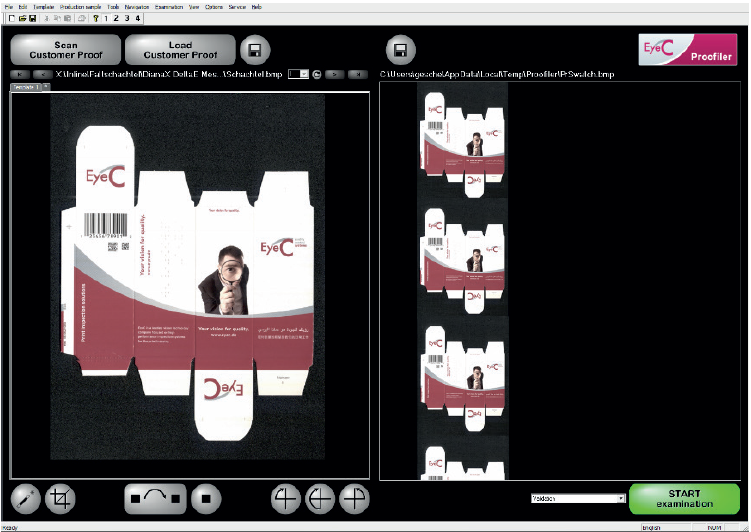Save the customer proof with floppy icon

point(255,50)
